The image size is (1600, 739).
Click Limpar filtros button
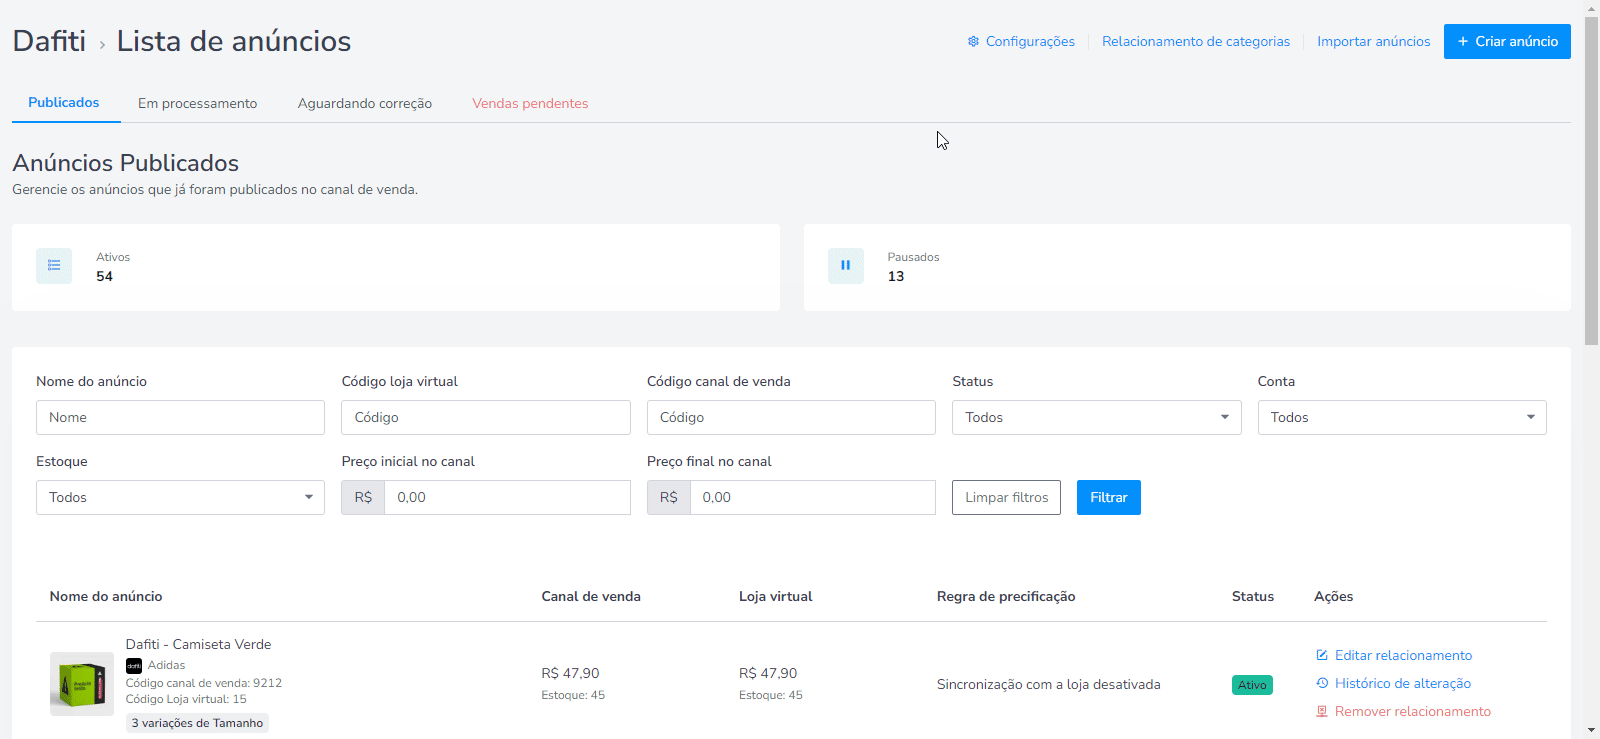click(1006, 497)
